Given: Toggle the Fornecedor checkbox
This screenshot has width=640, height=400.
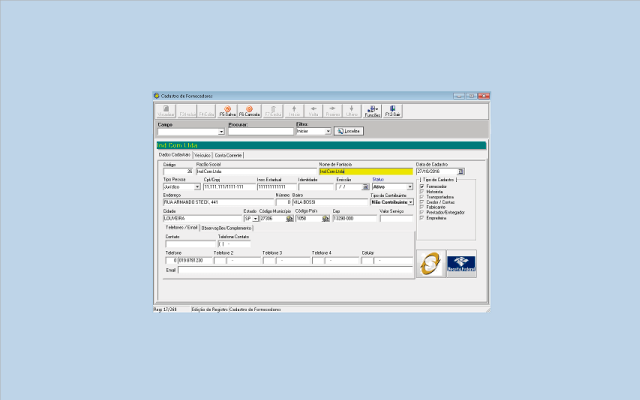Looking at the screenshot, I should 422,186.
